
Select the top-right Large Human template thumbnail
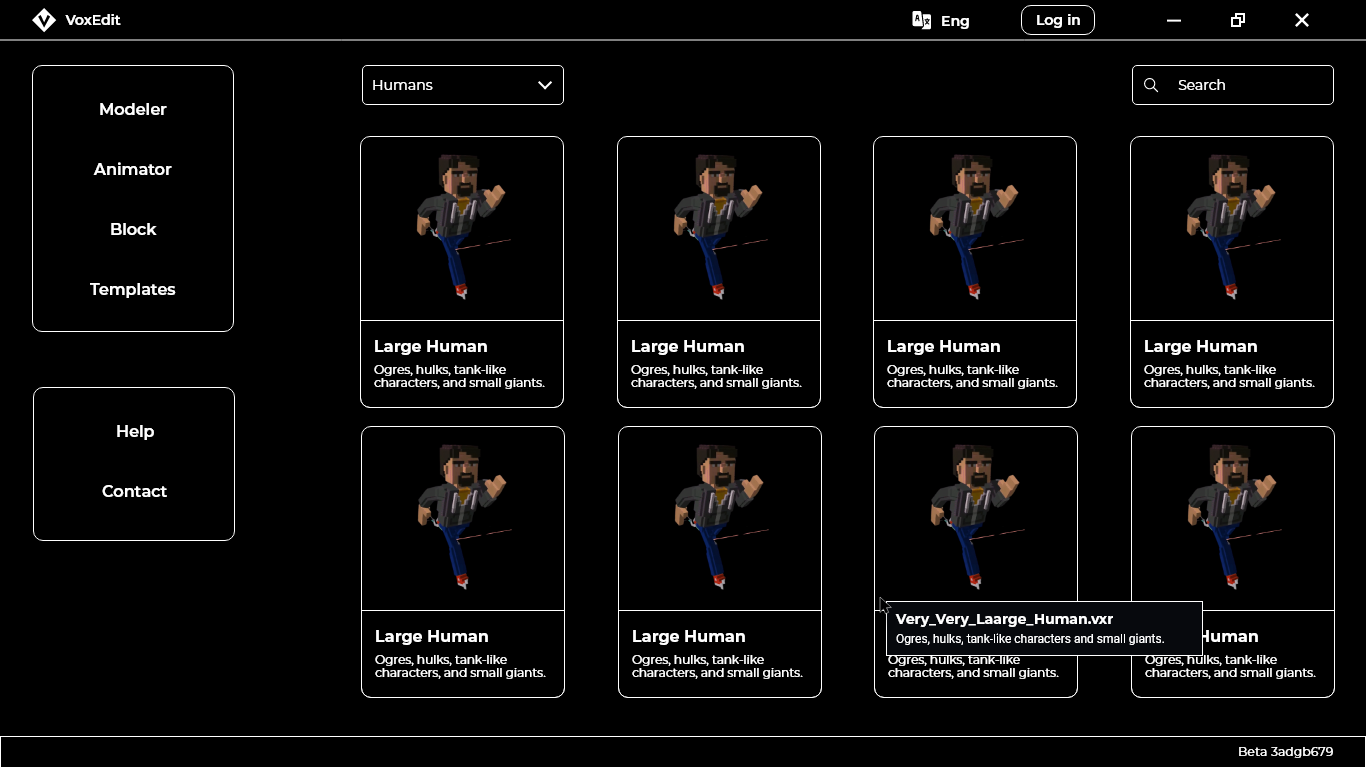[x=1231, y=229]
